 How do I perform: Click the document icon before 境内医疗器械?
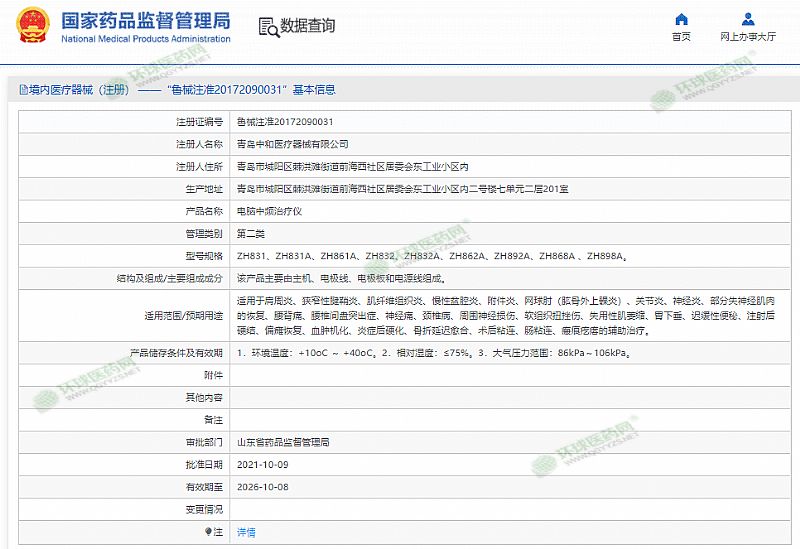click(22, 89)
